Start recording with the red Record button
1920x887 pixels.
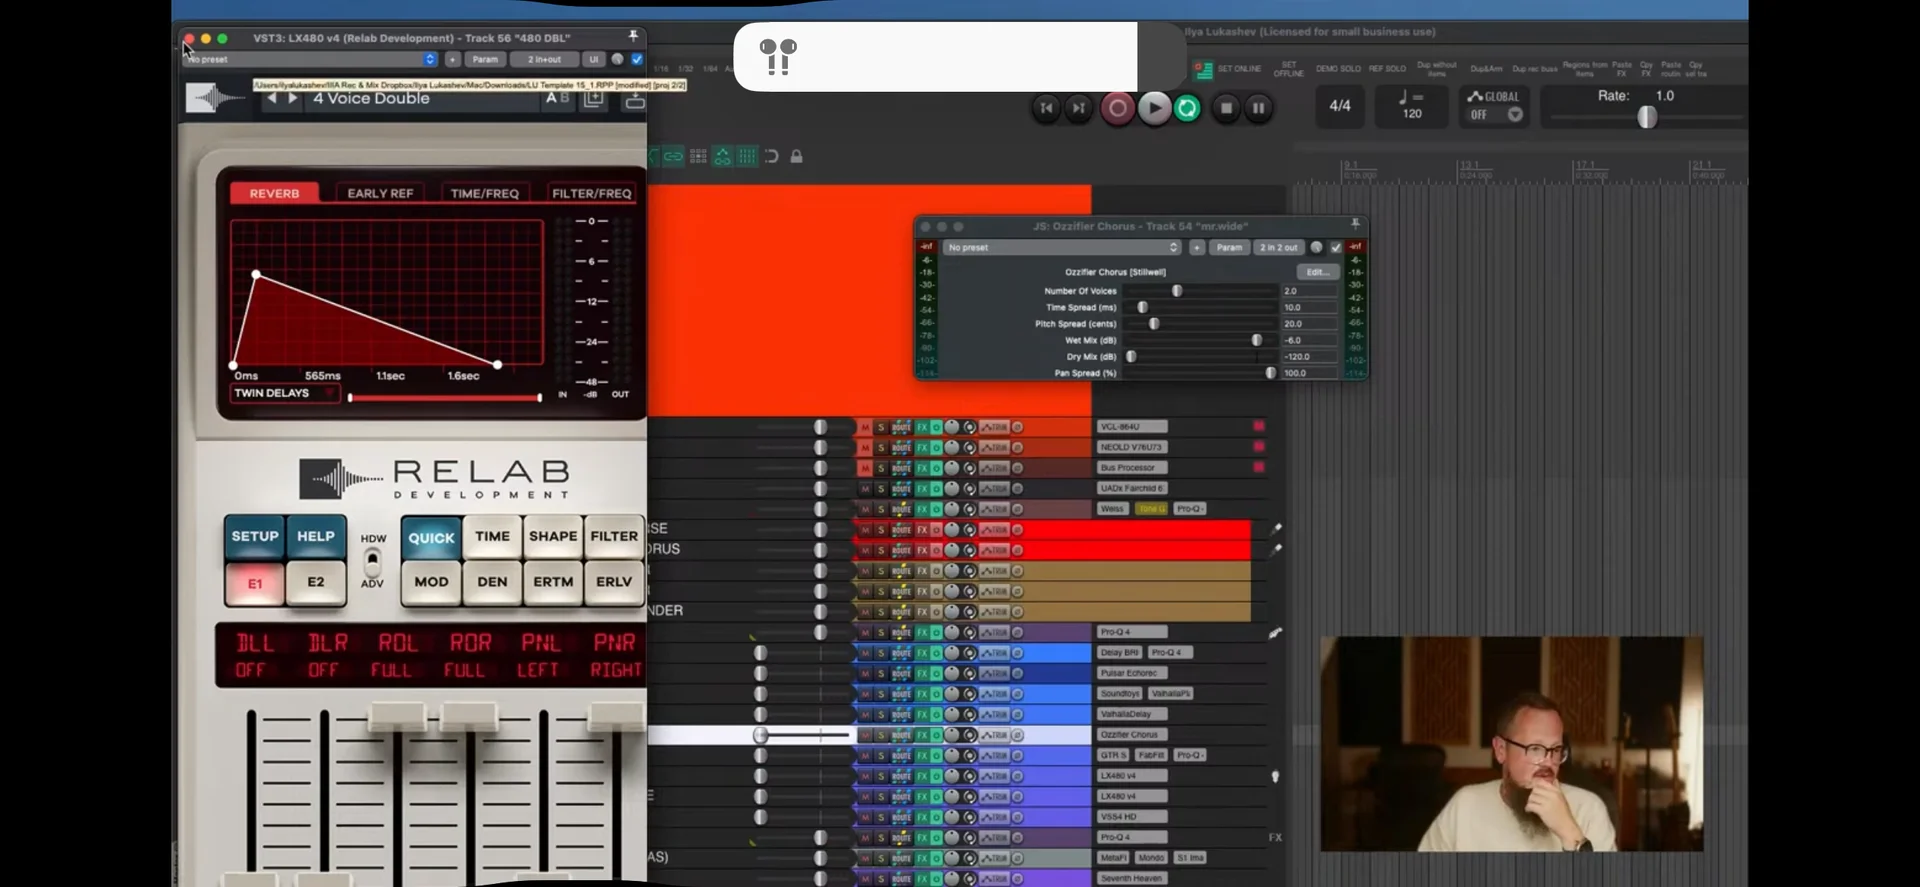(1117, 108)
